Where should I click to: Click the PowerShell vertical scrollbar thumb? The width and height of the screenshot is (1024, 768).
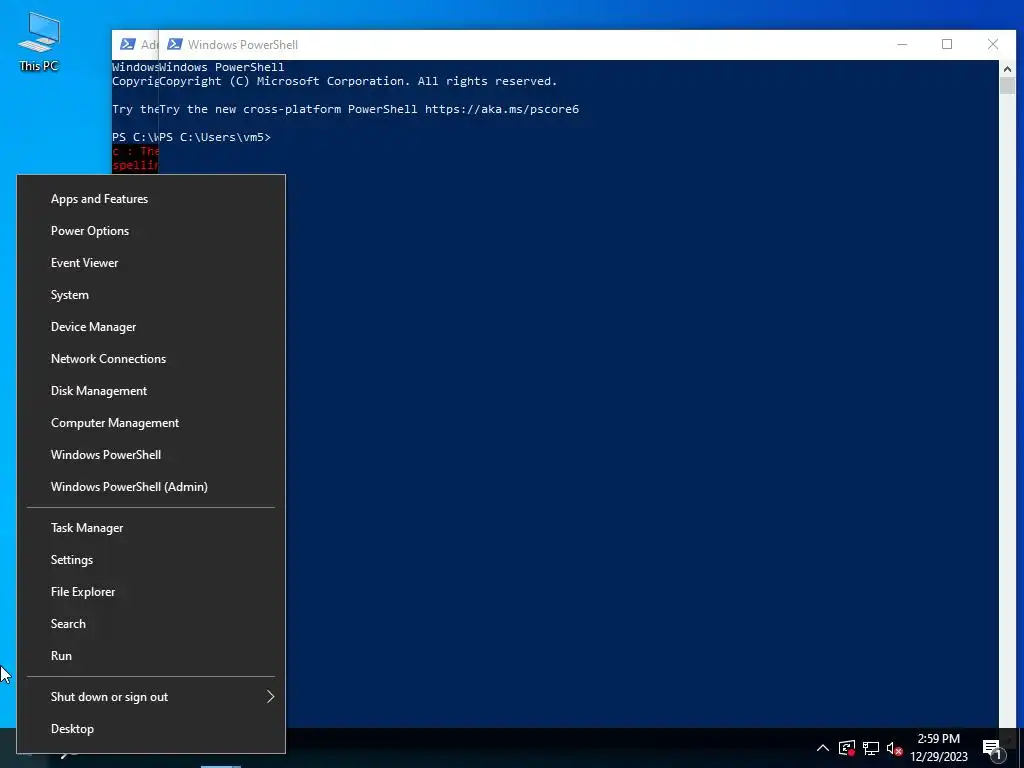point(1007,86)
